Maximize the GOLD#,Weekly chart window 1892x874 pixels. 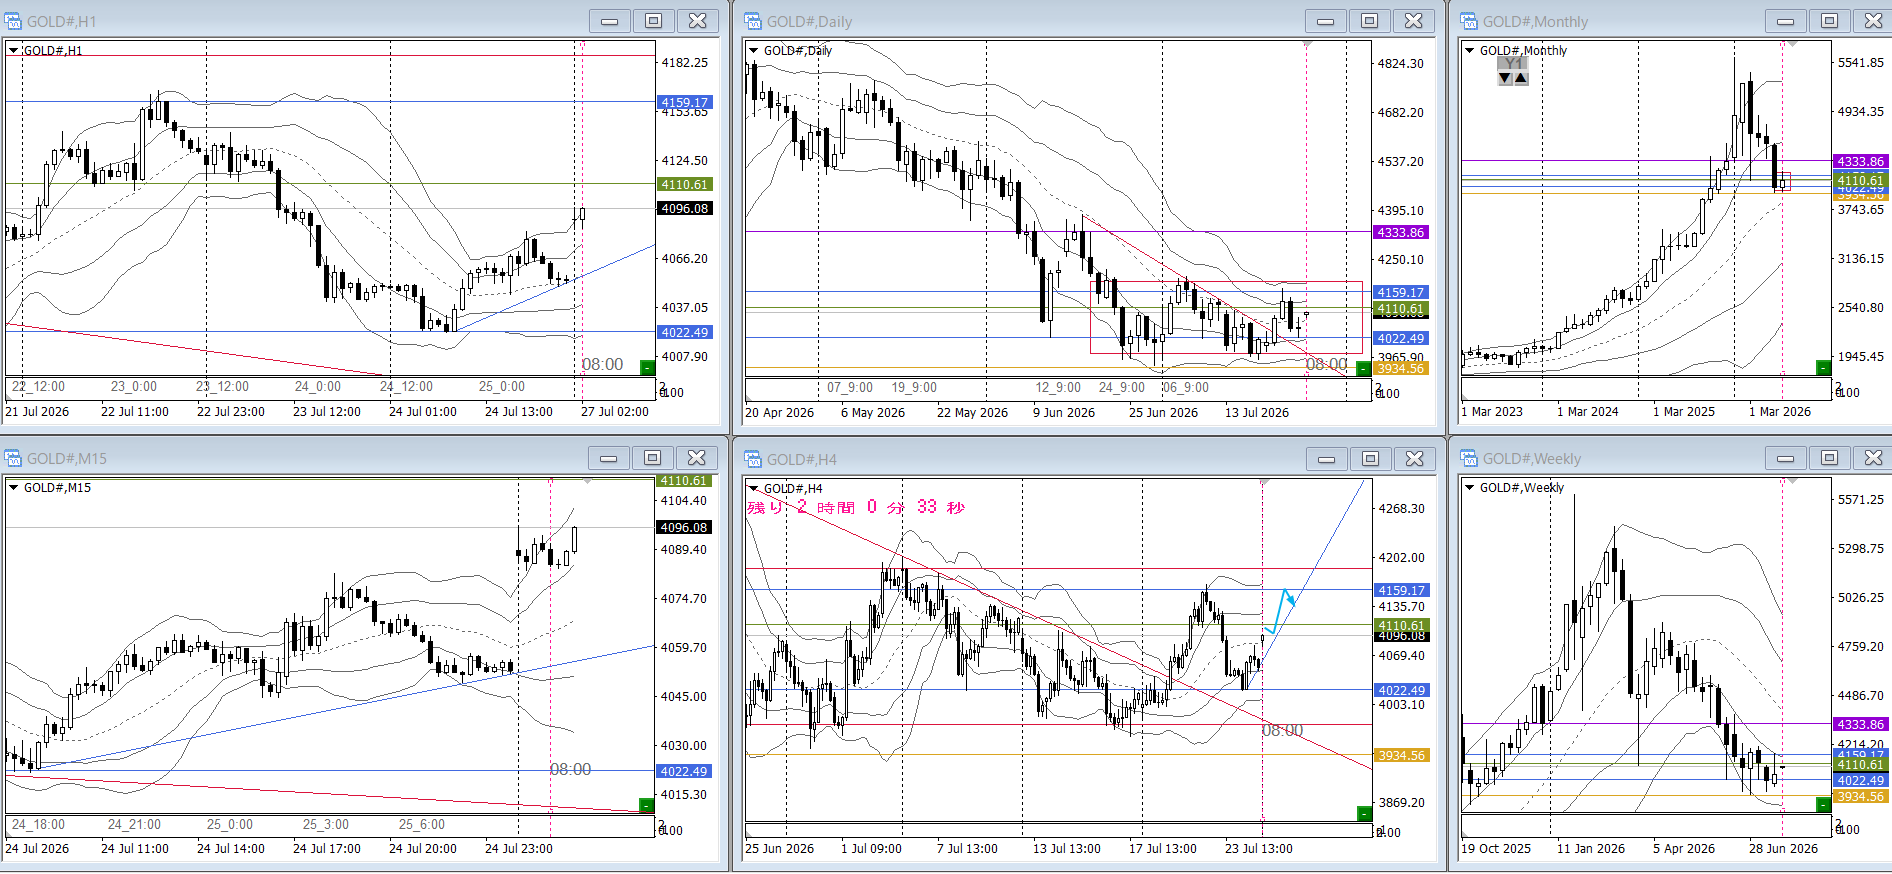click(1829, 458)
